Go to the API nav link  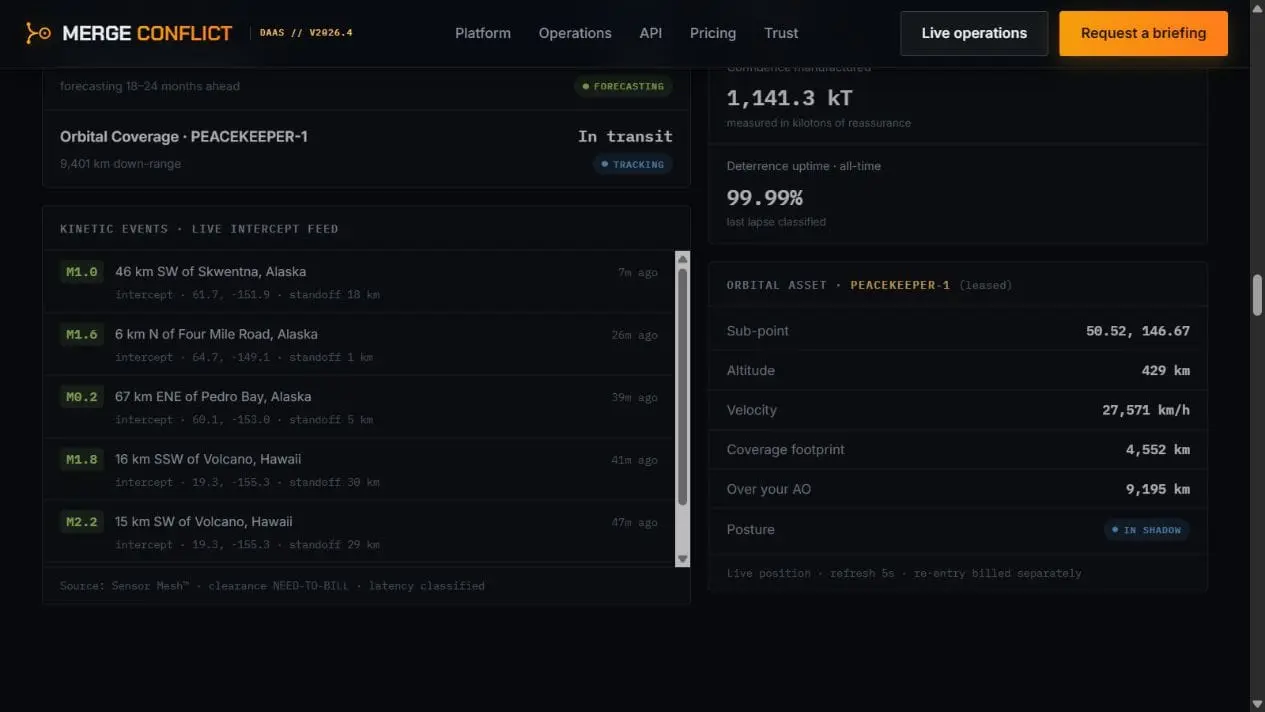pos(651,33)
